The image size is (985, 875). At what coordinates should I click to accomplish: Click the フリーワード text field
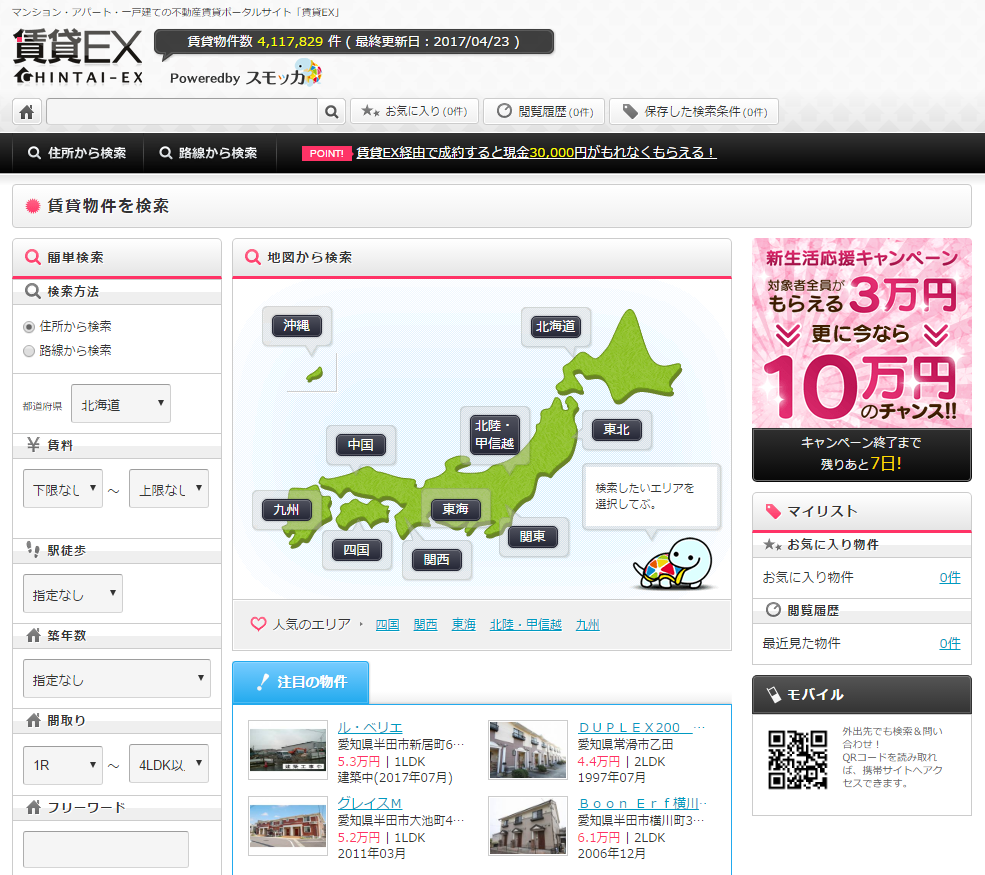point(106,849)
